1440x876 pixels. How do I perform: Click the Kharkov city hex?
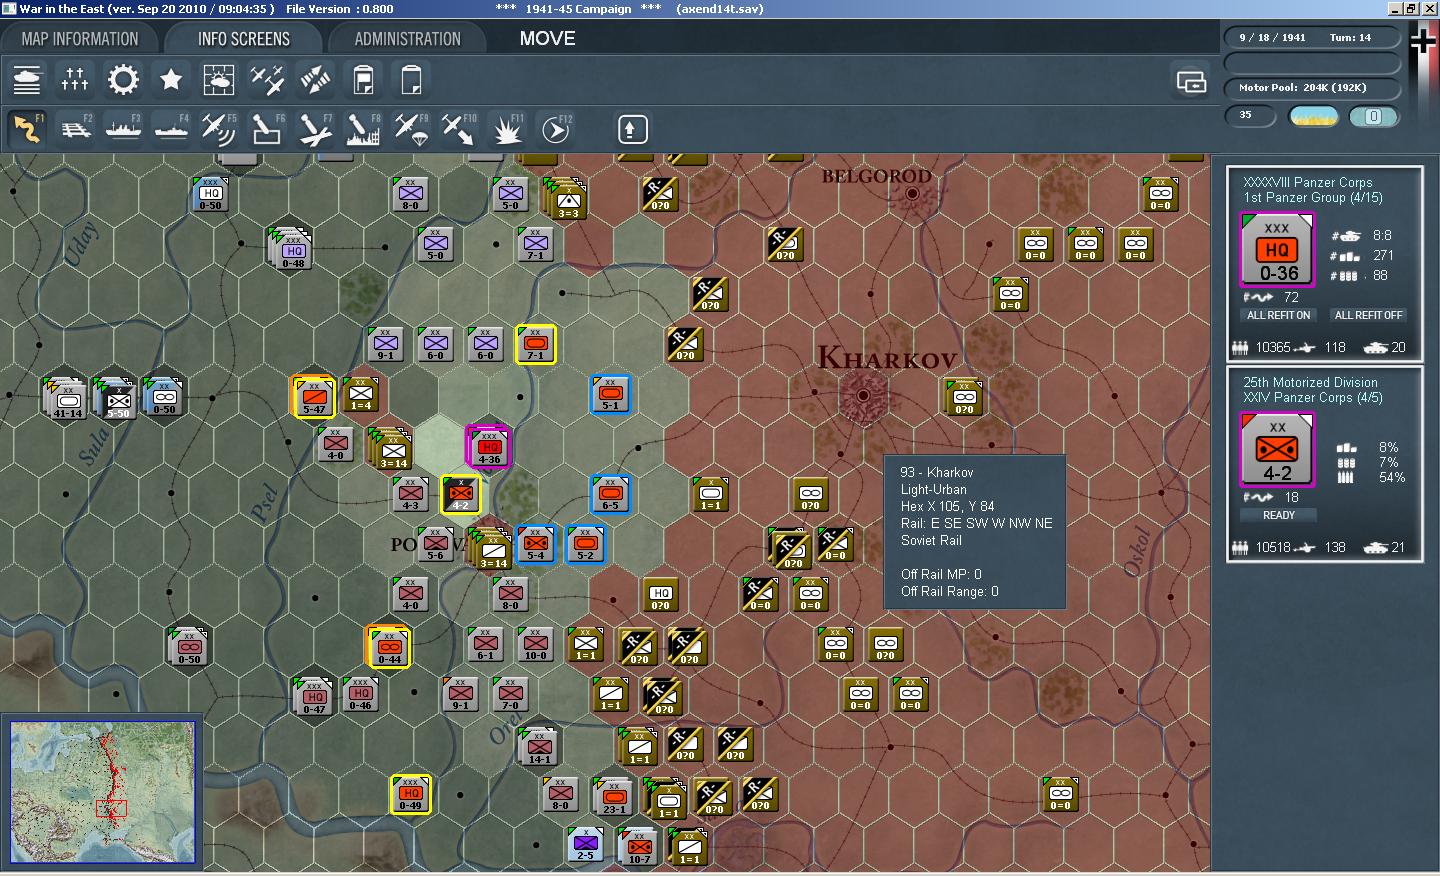[862, 395]
